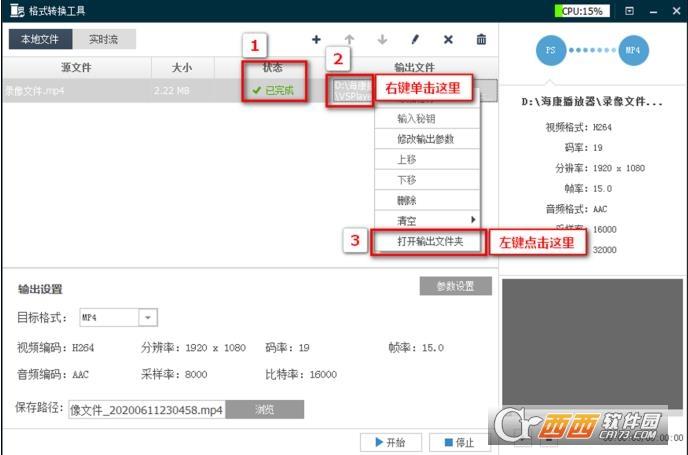Select 输入秘钥 in context menu
Viewport: 688px width, 455px height.
427,118
